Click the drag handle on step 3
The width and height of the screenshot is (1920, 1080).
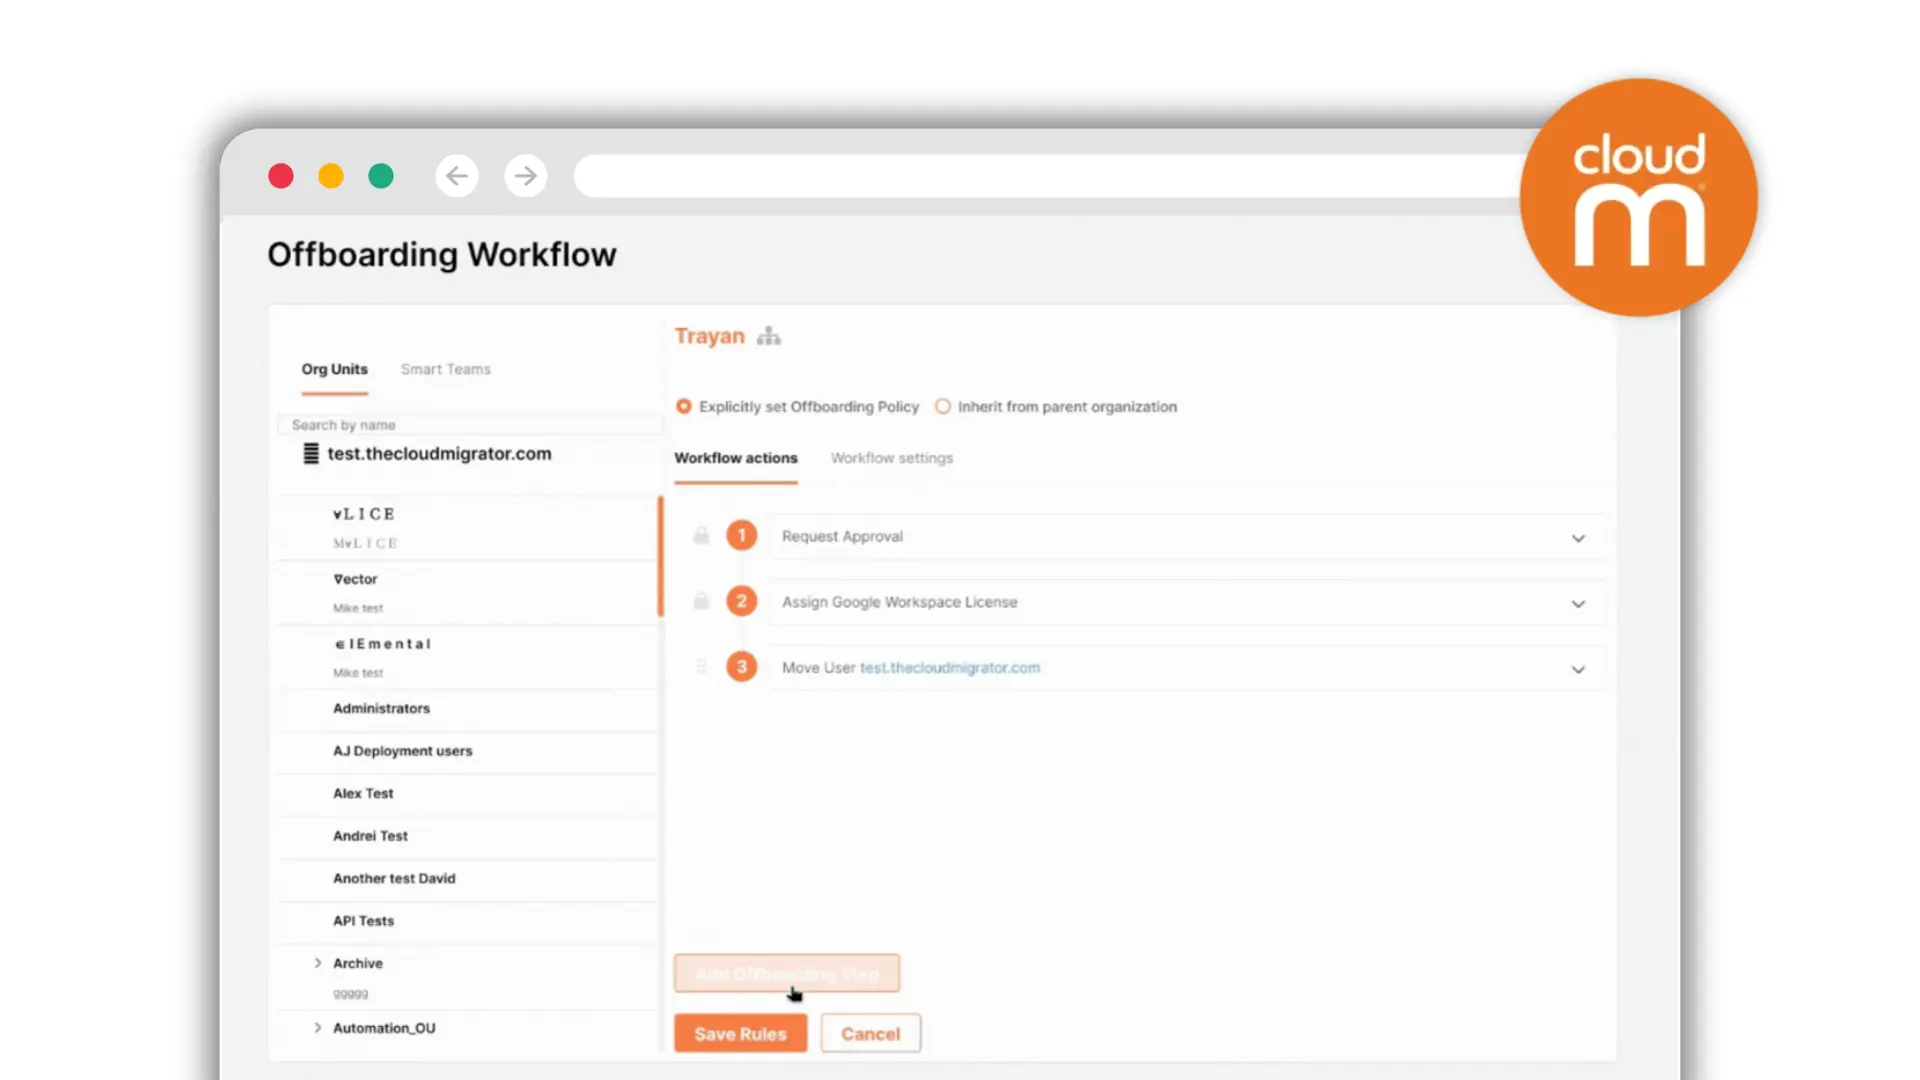[x=701, y=667]
